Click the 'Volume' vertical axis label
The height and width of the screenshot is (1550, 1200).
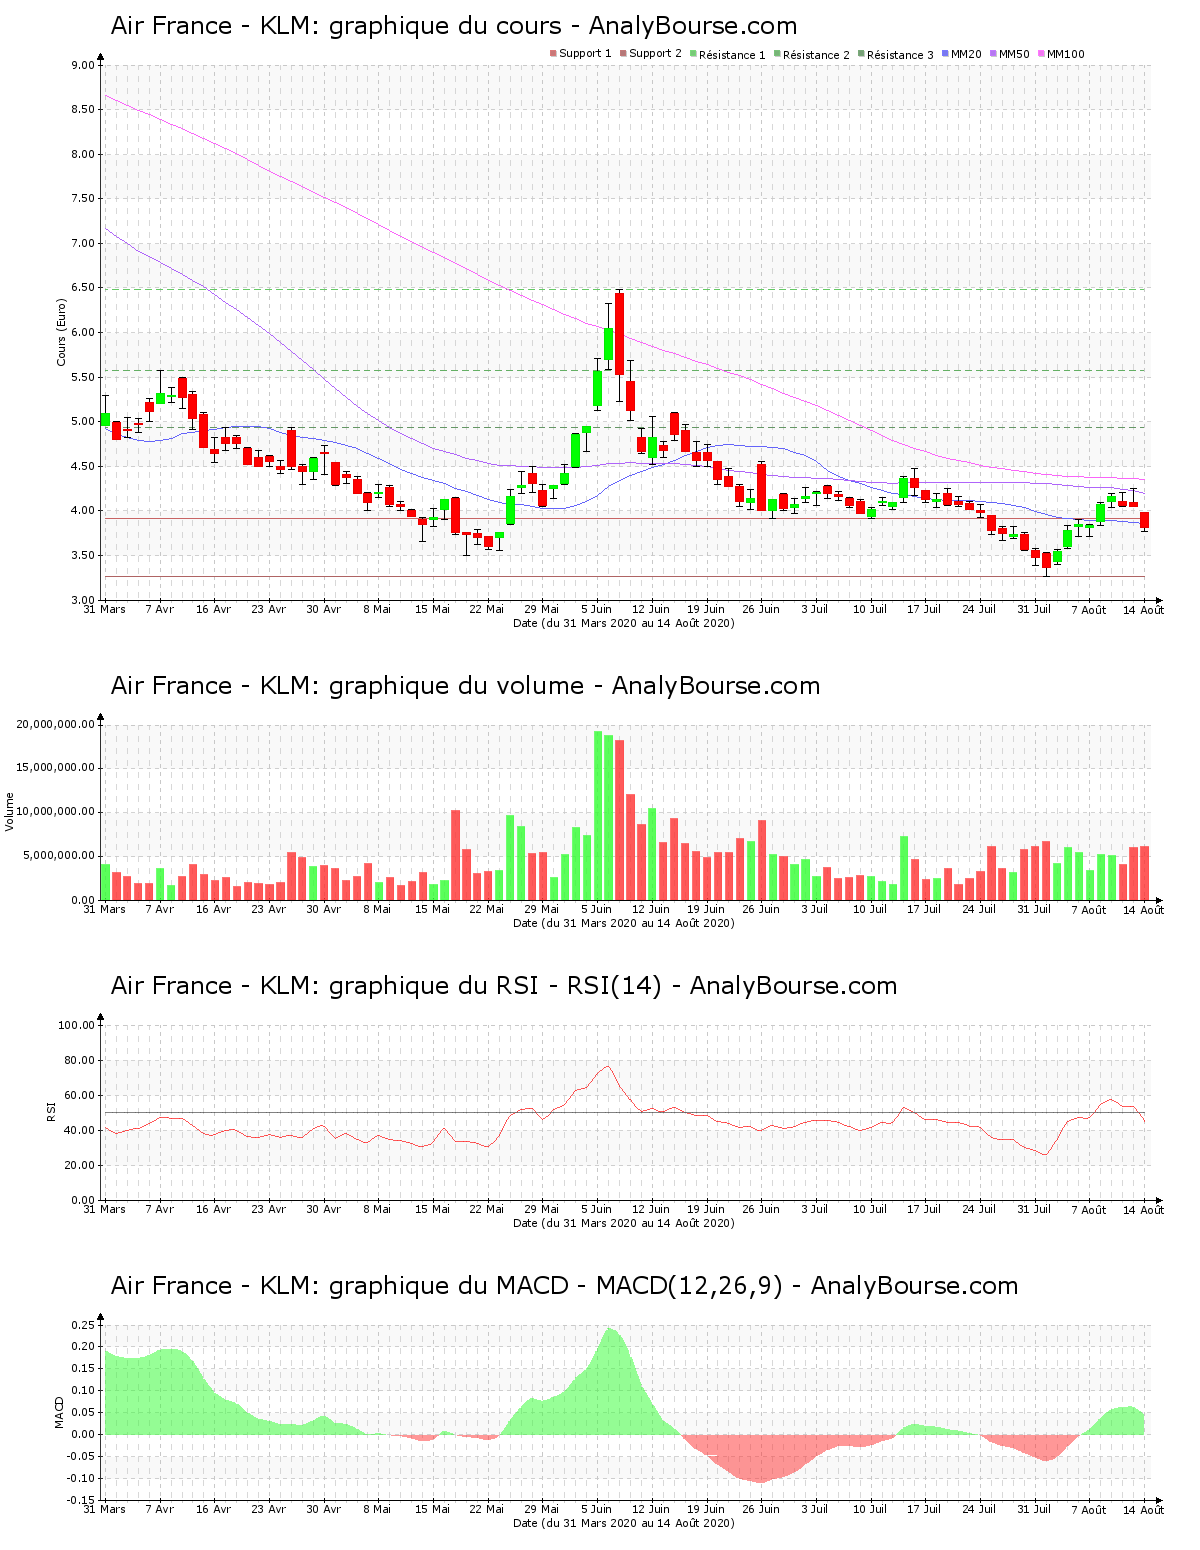(x=10, y=812)
